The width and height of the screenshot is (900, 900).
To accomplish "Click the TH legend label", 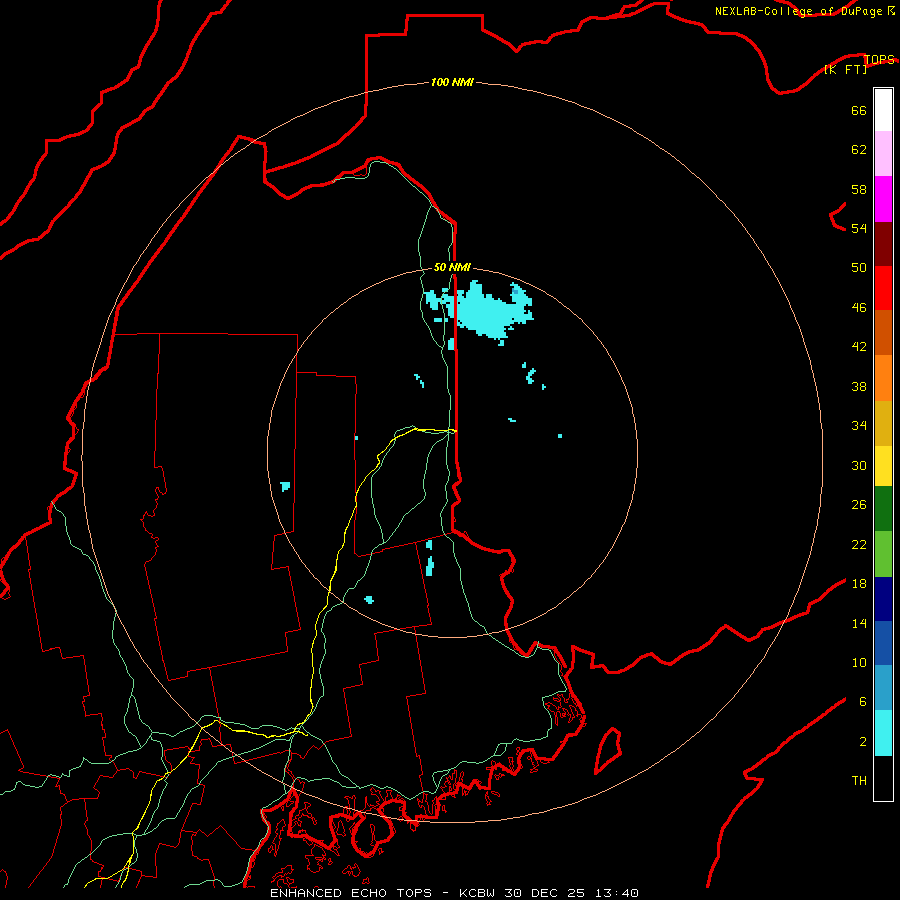I will point(859,781).
